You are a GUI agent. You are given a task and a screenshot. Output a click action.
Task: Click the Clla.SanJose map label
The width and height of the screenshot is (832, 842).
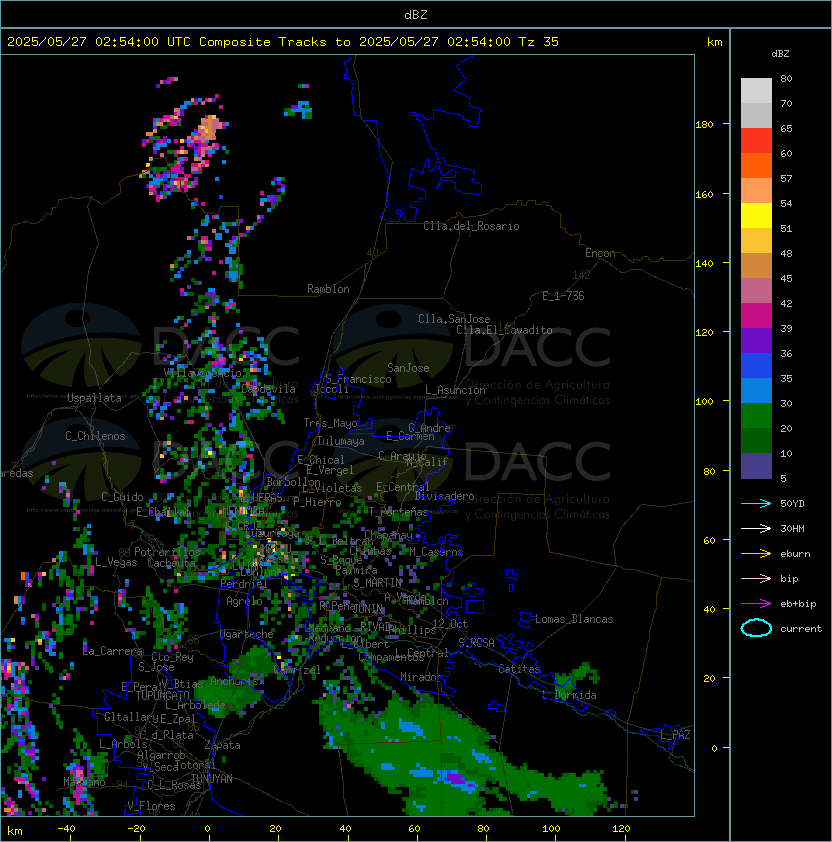pyautogui.click(x=454, y=319)
